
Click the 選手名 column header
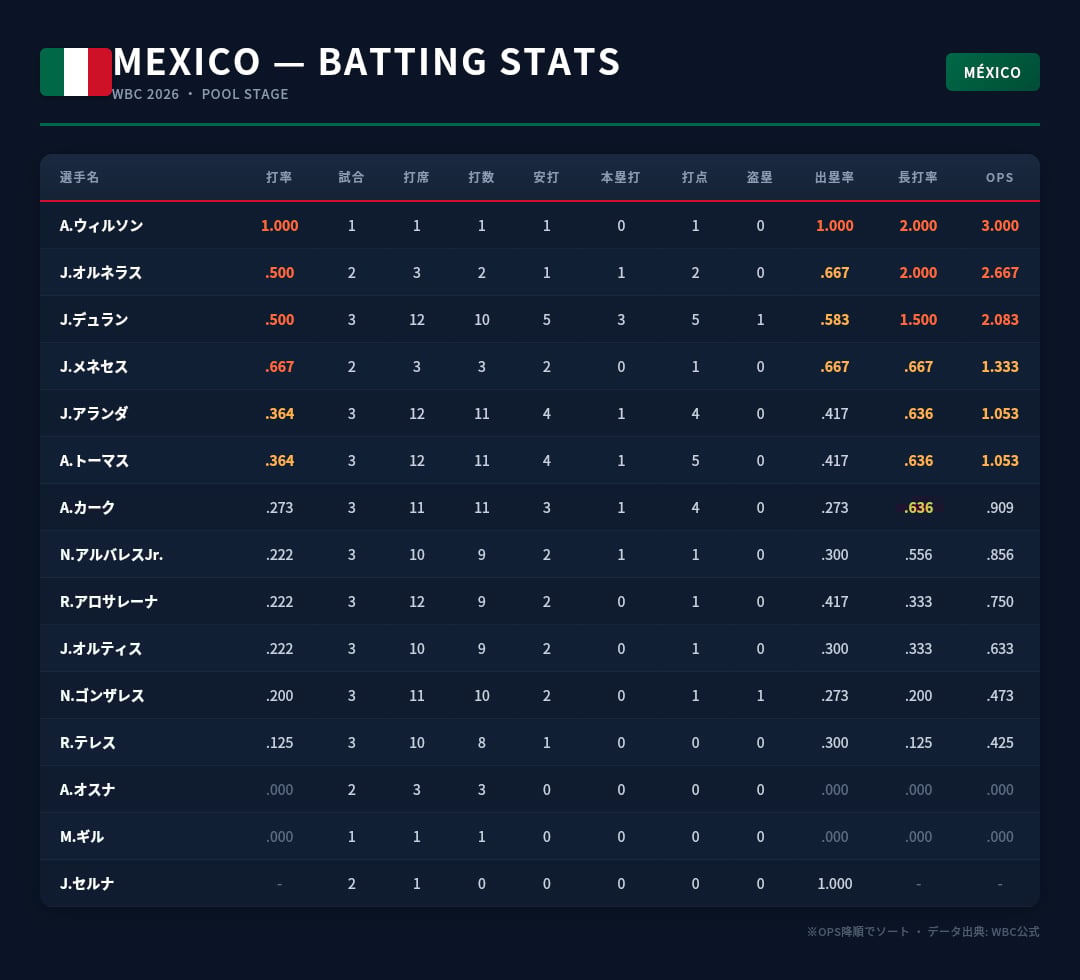(x=80, y=178)
